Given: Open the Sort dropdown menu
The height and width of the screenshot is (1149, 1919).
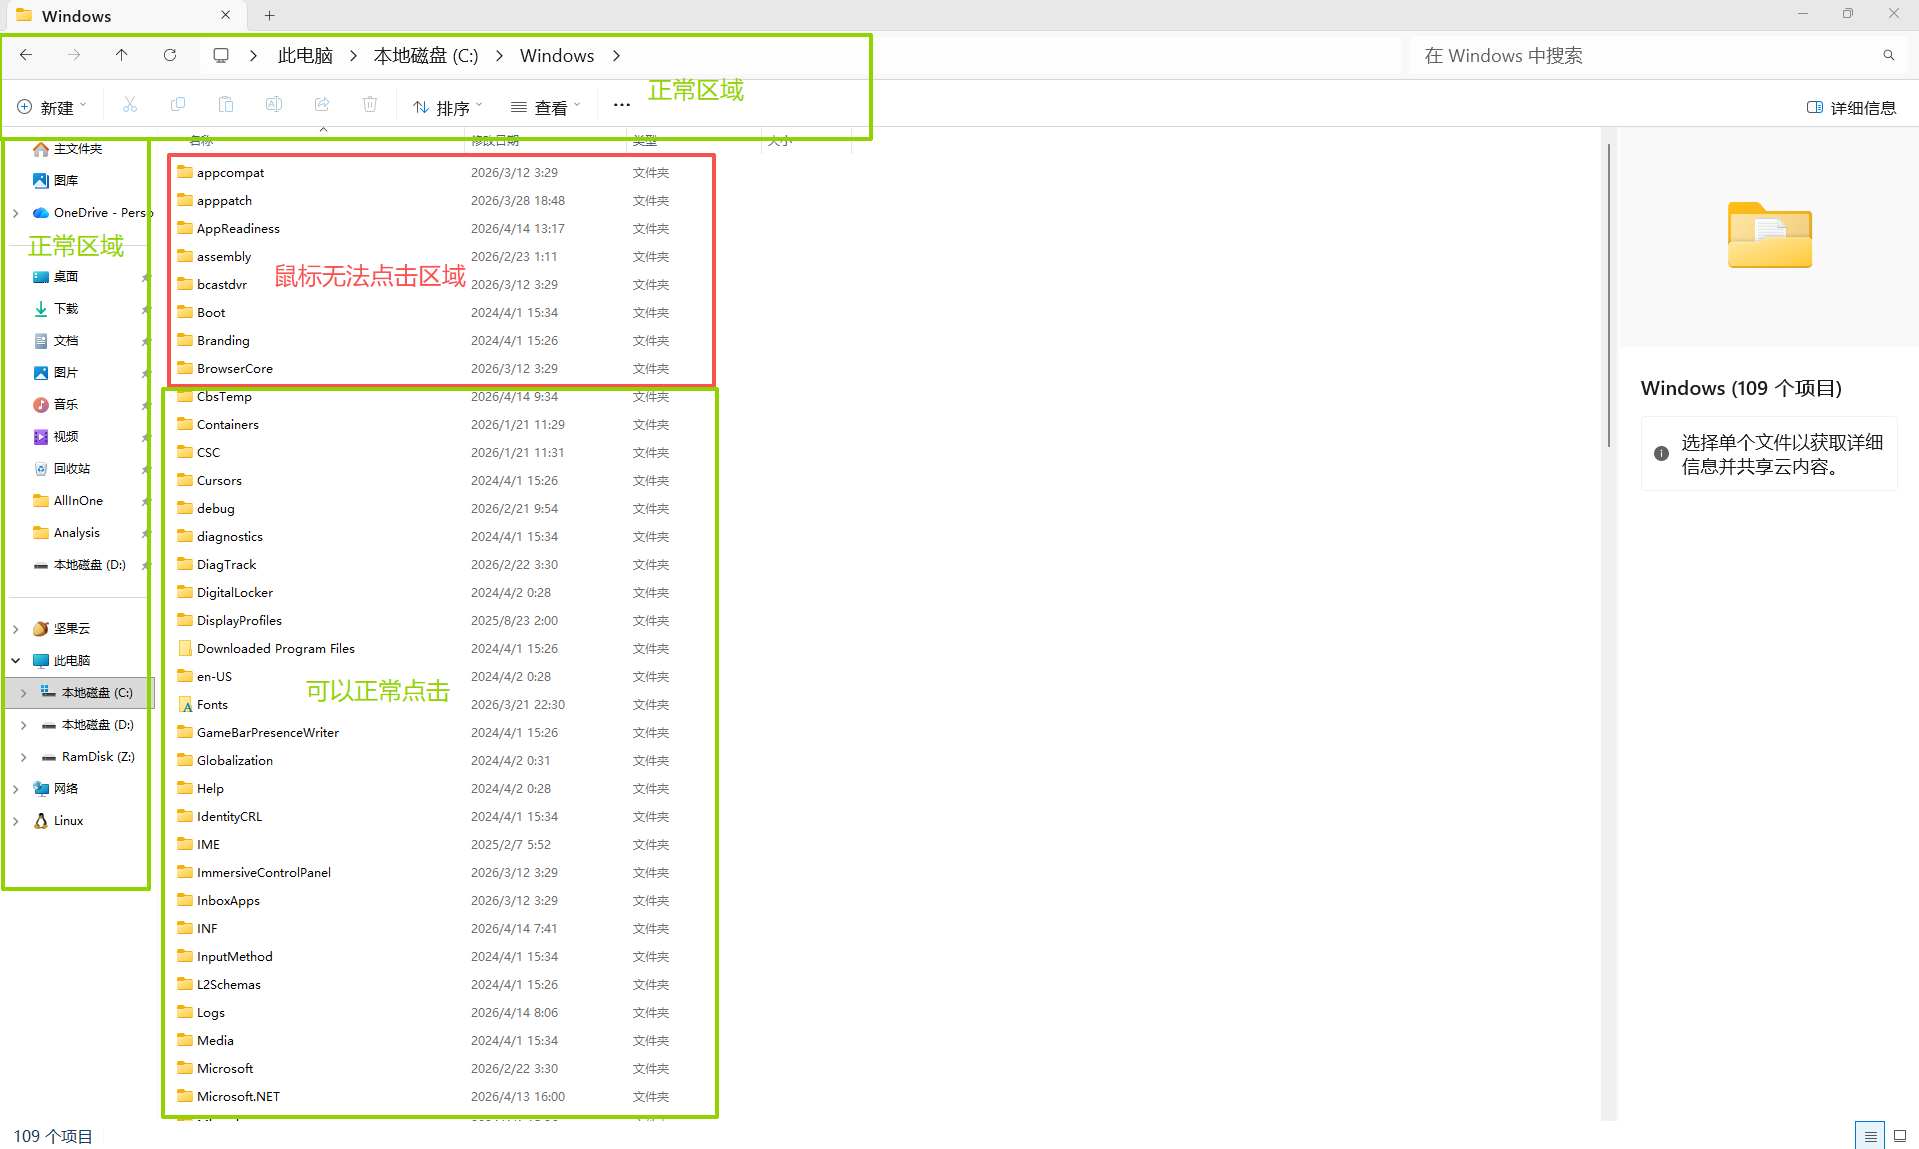Looking at the screenshot, I should coord(447,107).
